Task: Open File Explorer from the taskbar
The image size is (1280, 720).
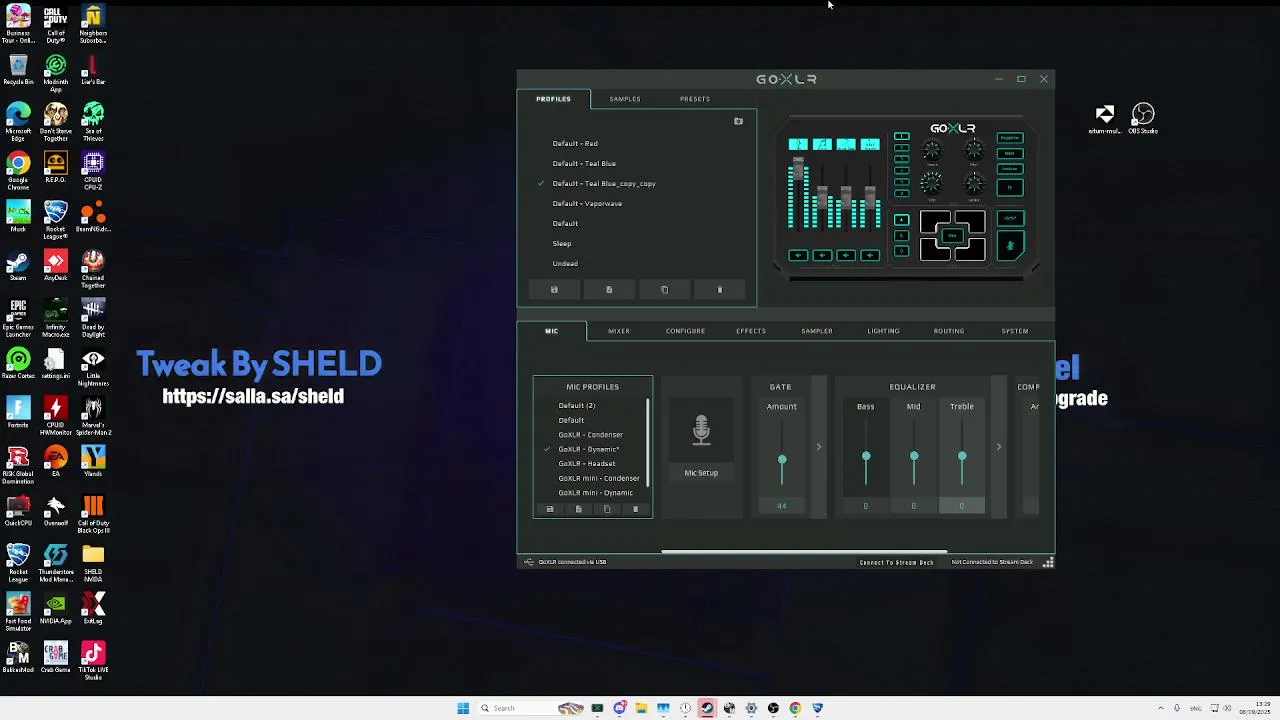Action: [641, 708]
